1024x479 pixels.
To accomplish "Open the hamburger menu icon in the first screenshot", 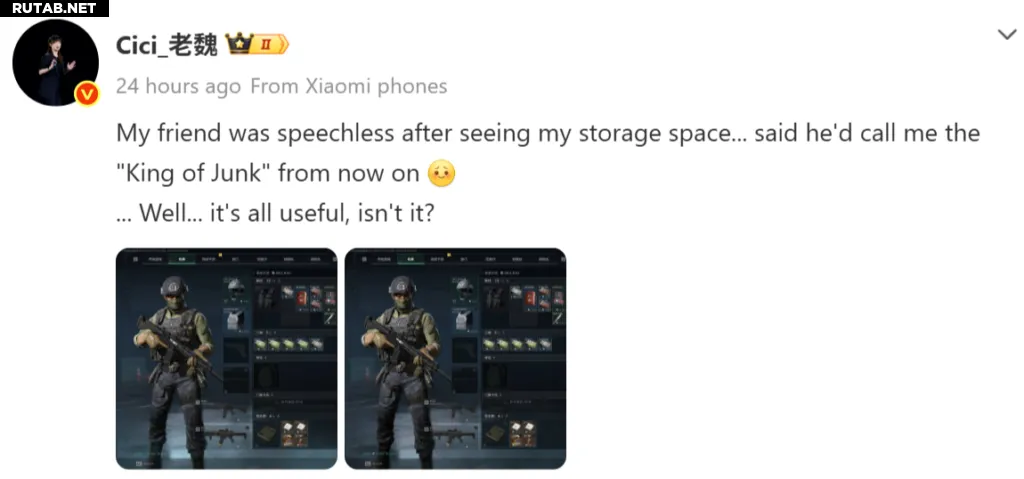I will tap(135, 259).
